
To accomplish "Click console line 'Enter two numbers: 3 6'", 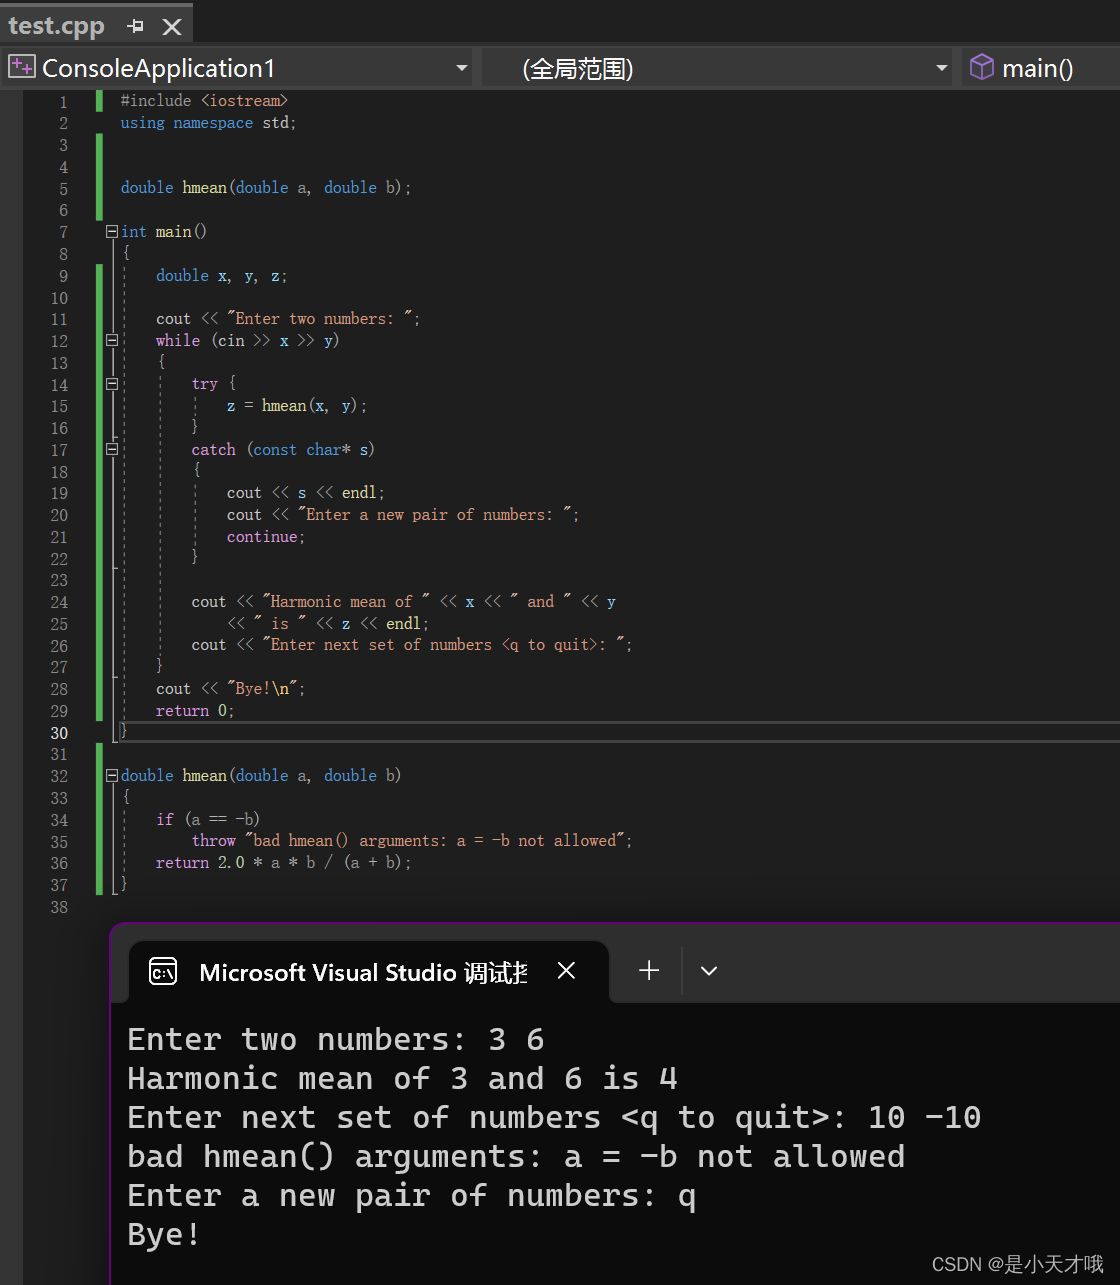I will pos(336,1040).
